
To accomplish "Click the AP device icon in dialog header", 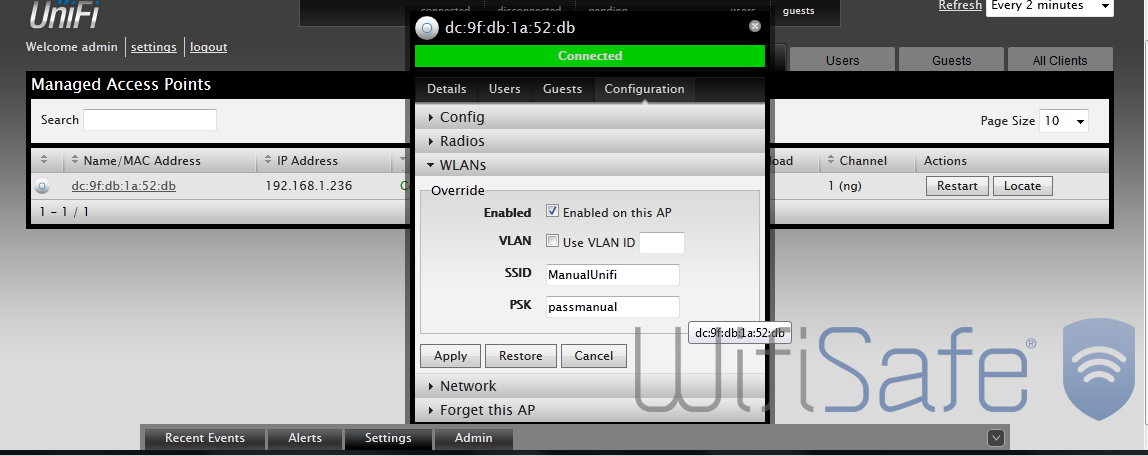I will pyautogui.click(x=427, y=28).
